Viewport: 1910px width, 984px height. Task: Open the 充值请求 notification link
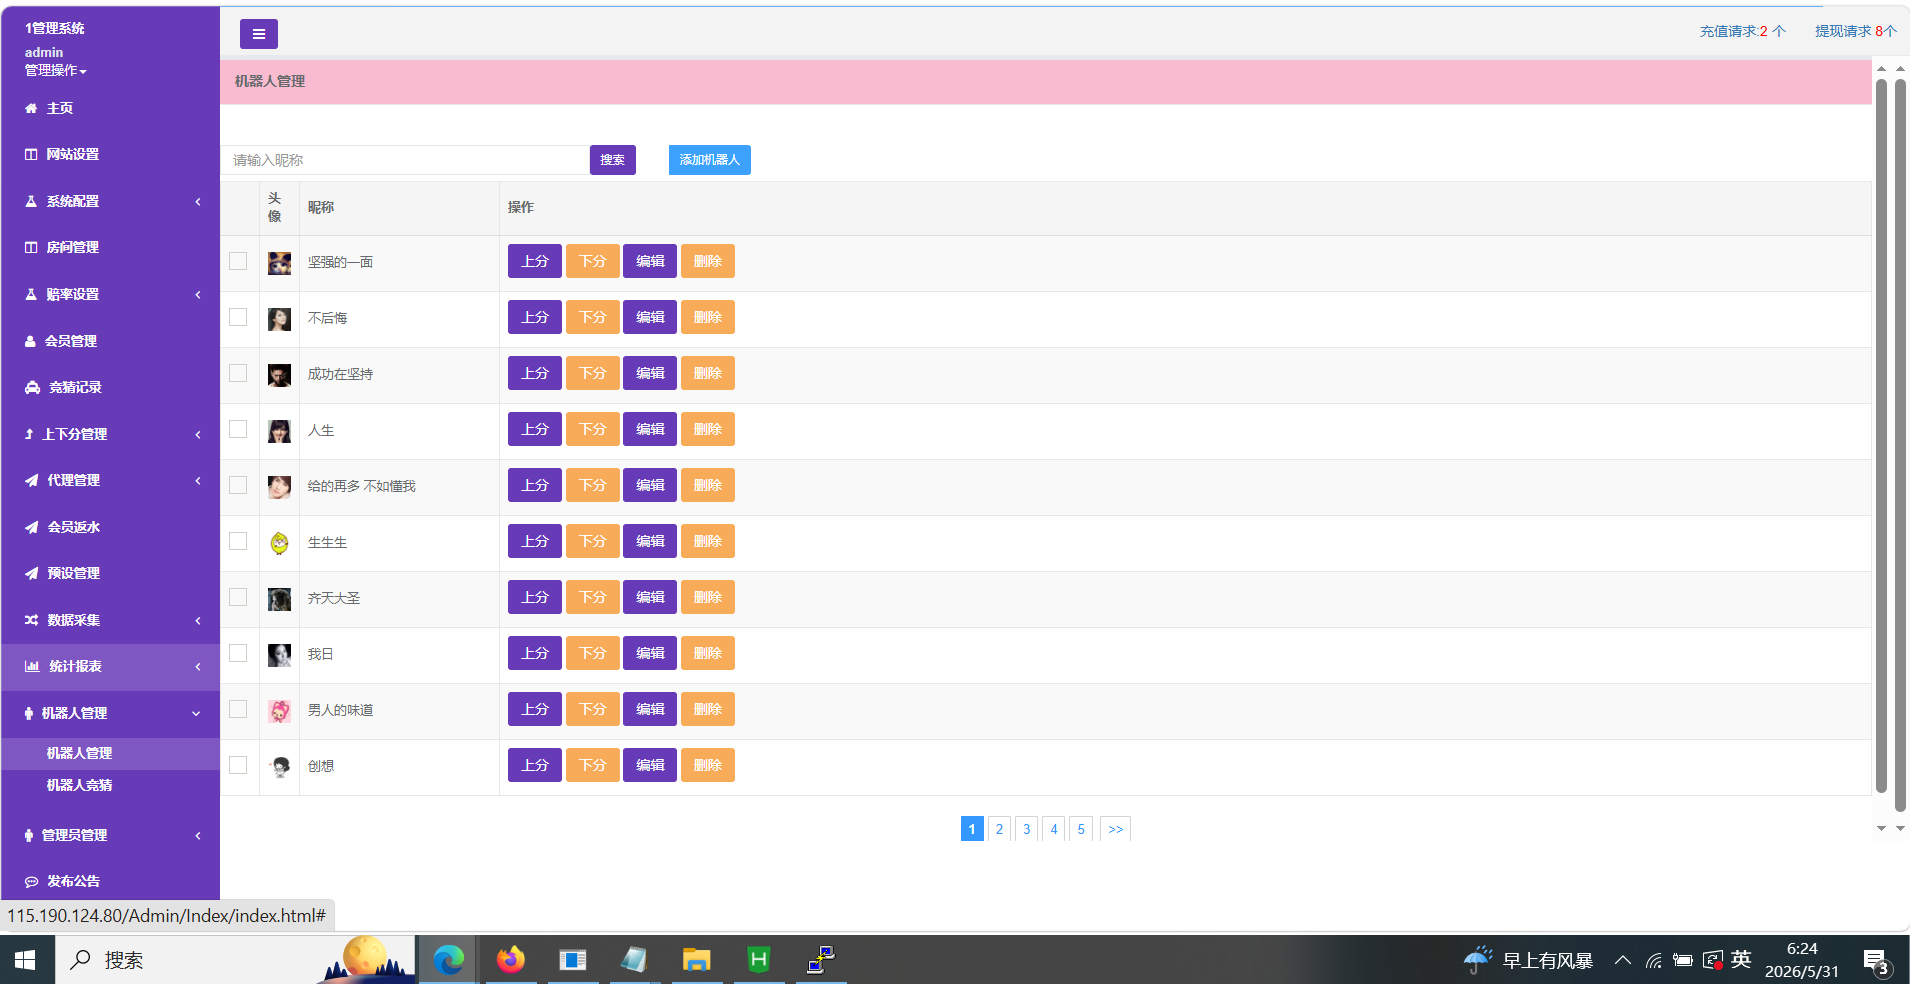(1742, 31)
